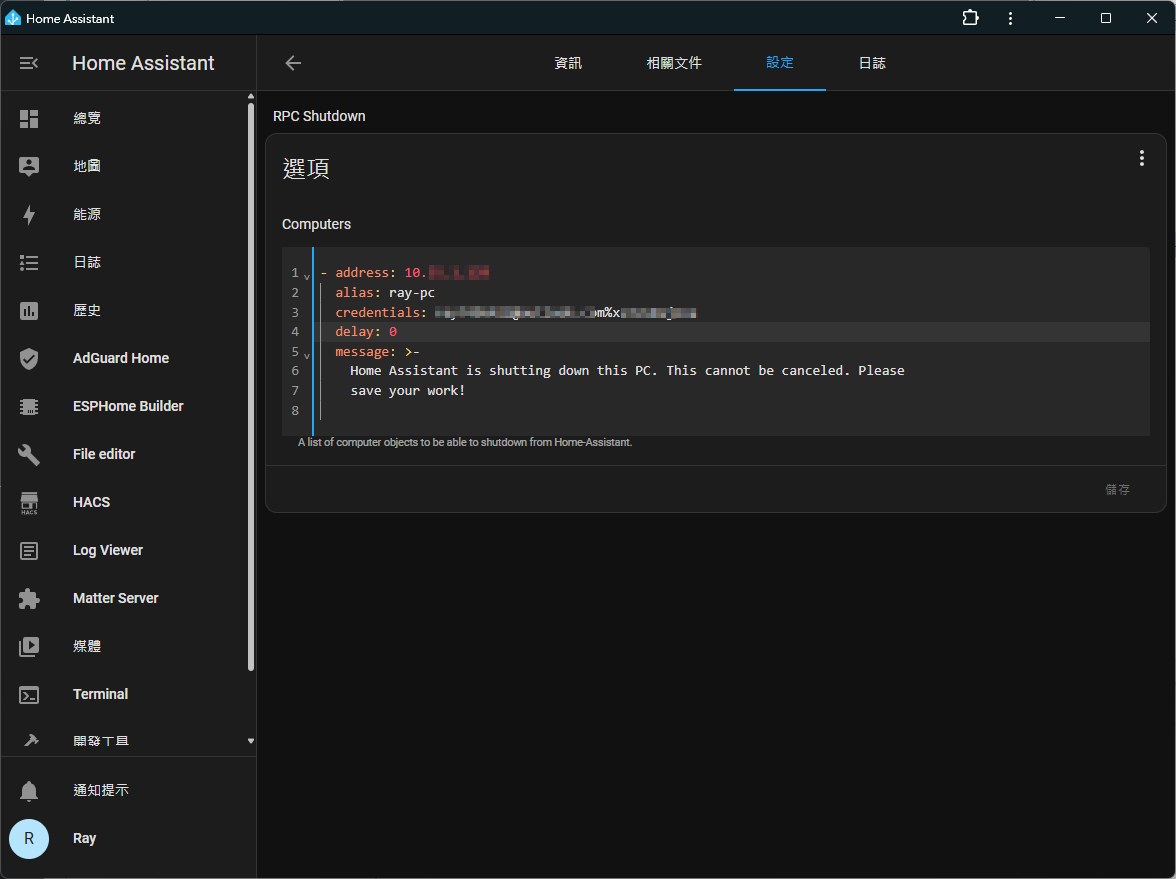Open Matter Server from the sidebar label
This screenshot has height=879, width=1176.
tap(116, 598)
